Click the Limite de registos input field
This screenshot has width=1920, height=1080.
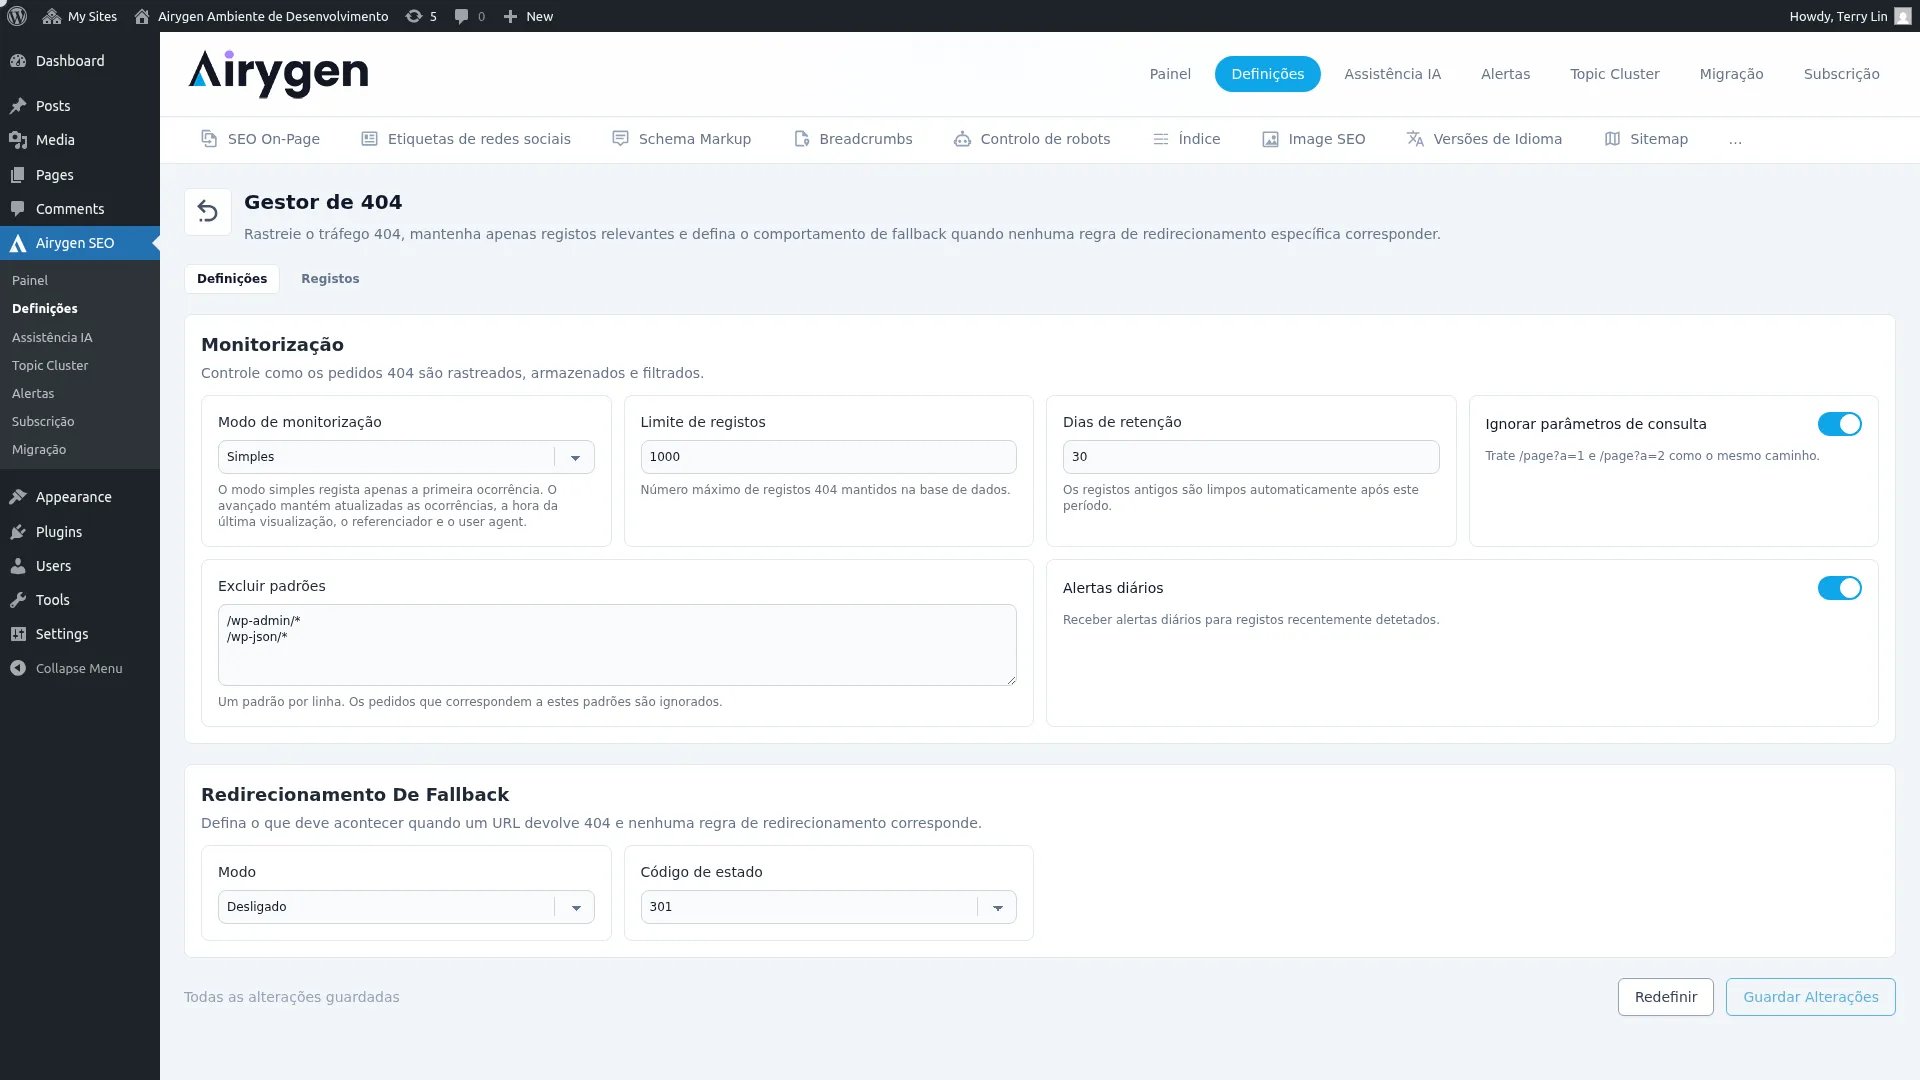pos(828,457)
